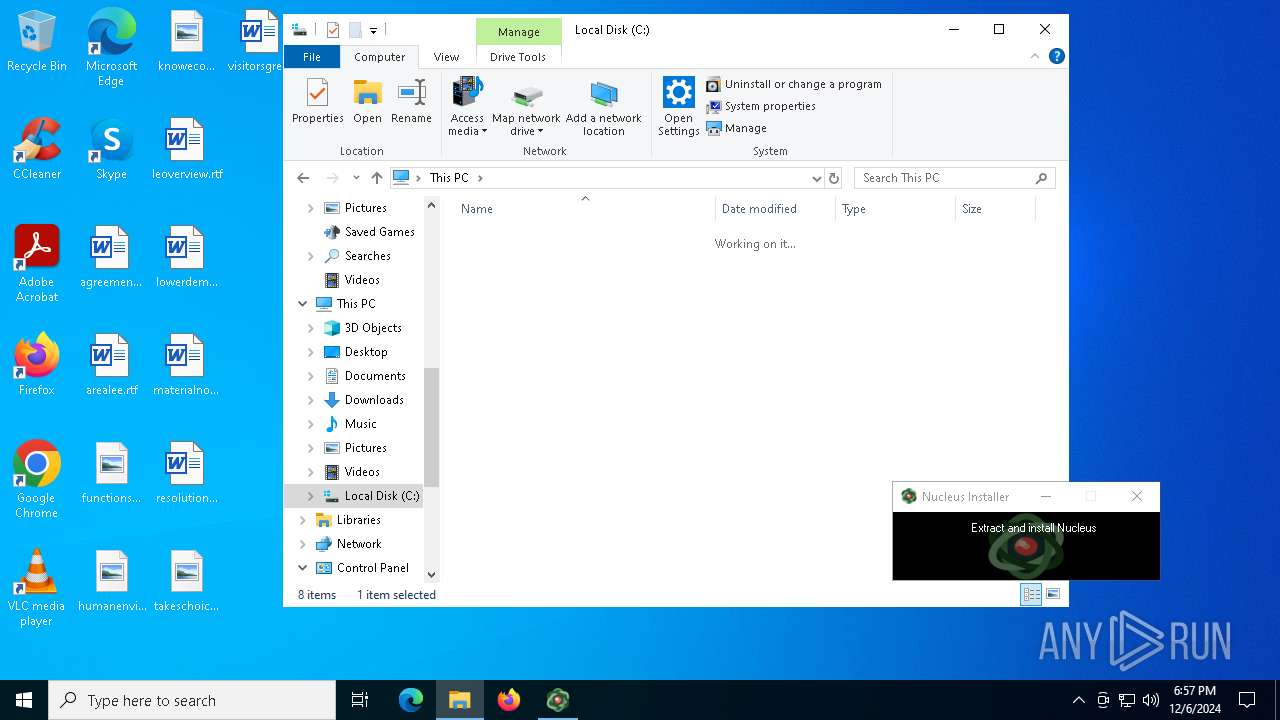The image size is (1280, 720).
Task: Open Settings from the ribbon gear
Action: pyautogui.click(x=678, y=107)
